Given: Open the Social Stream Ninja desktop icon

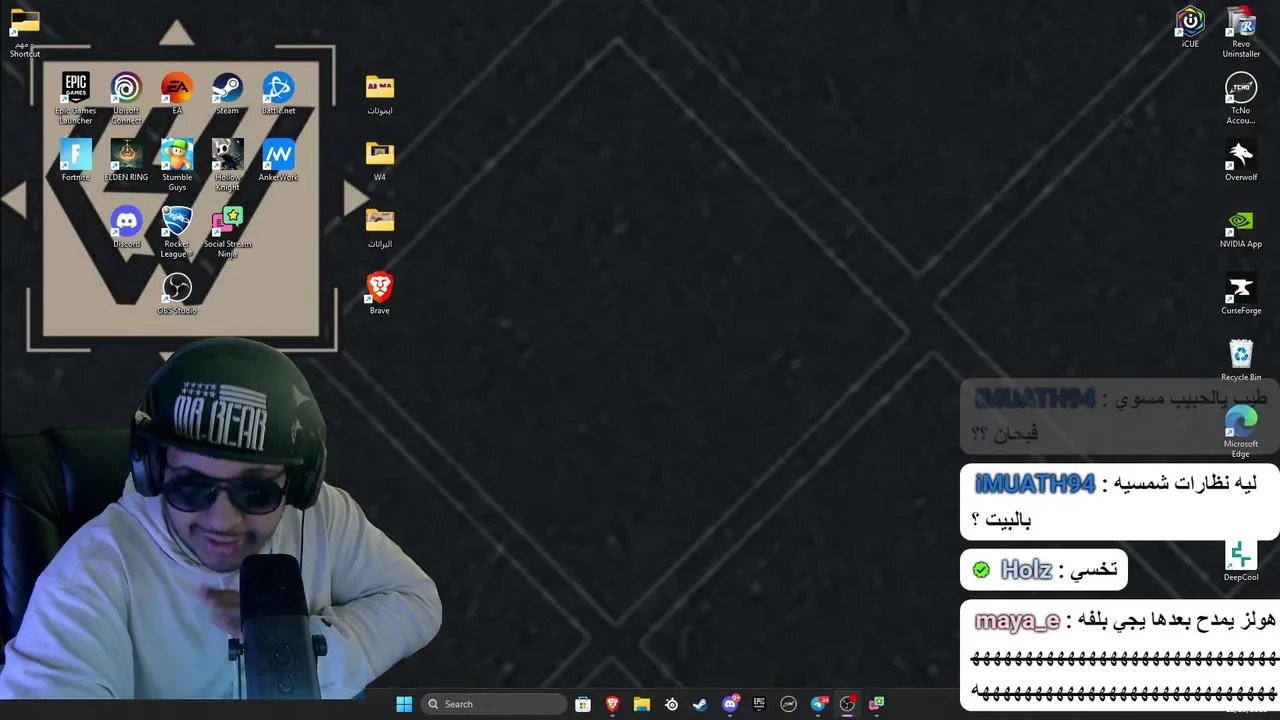Looking at the screenshot, I should point(227,232).
